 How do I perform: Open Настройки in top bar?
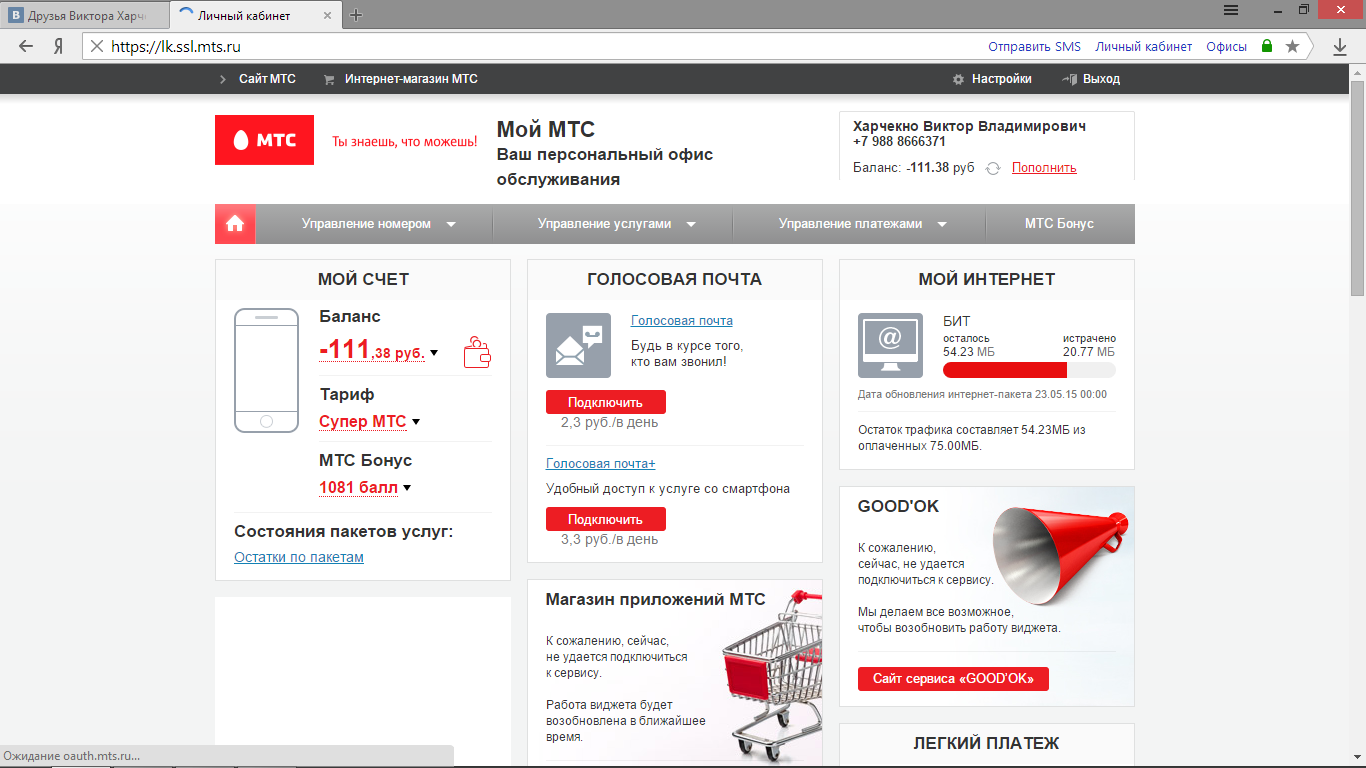click(x=1001, y=79)
